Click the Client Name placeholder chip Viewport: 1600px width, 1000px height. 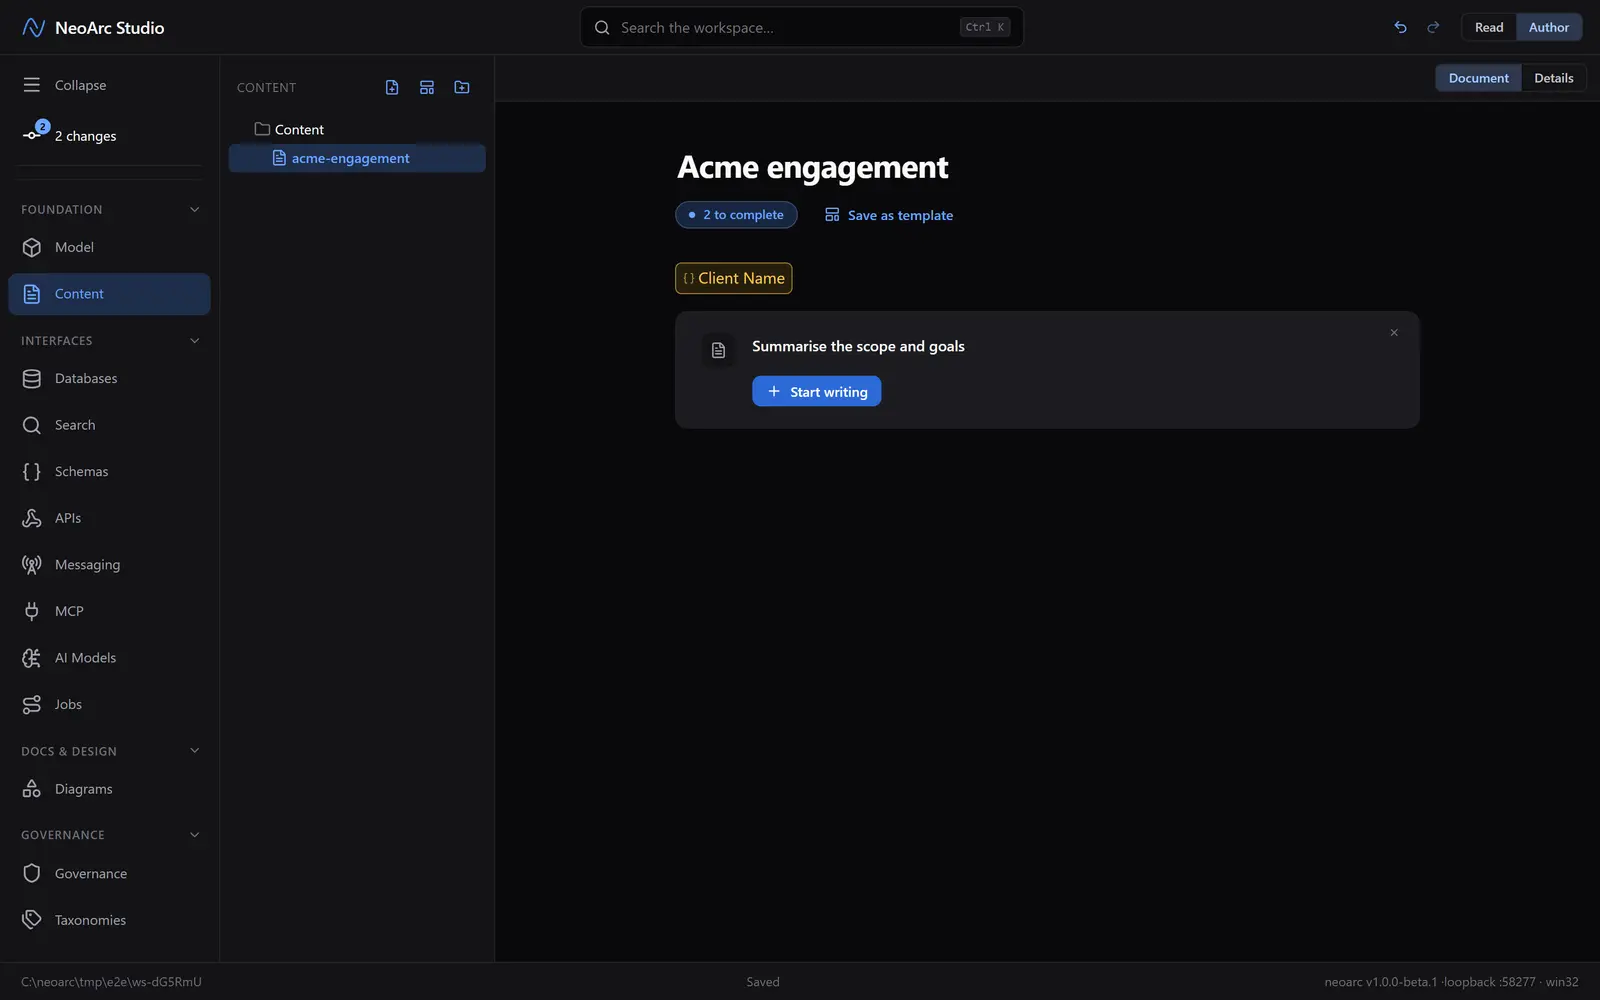pos(734,278)
